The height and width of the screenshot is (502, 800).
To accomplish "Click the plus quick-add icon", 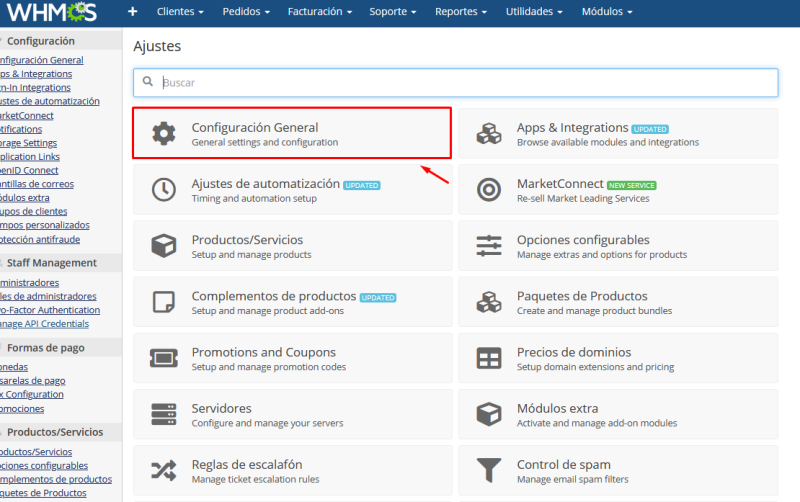I will click(133, 11).
